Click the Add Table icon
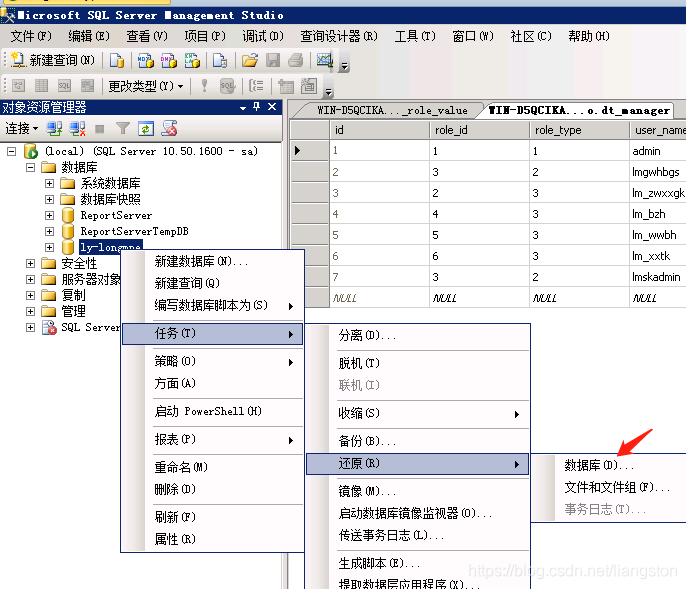686x589 pixels. tap(286, 86)
